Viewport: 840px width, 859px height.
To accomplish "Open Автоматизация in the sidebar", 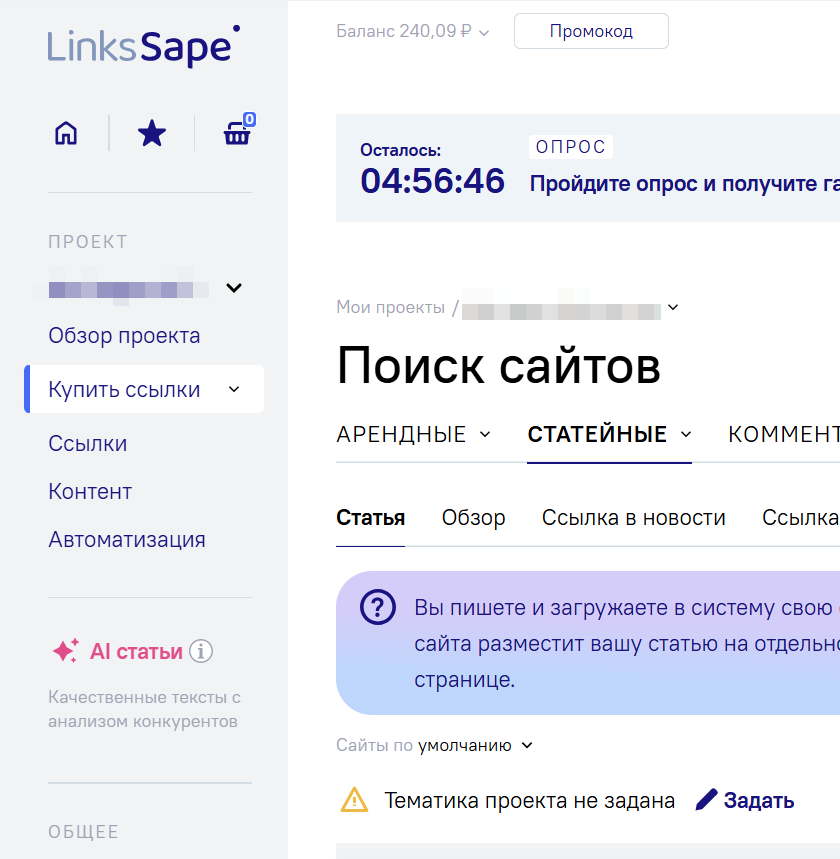I will tap(127, 540).
